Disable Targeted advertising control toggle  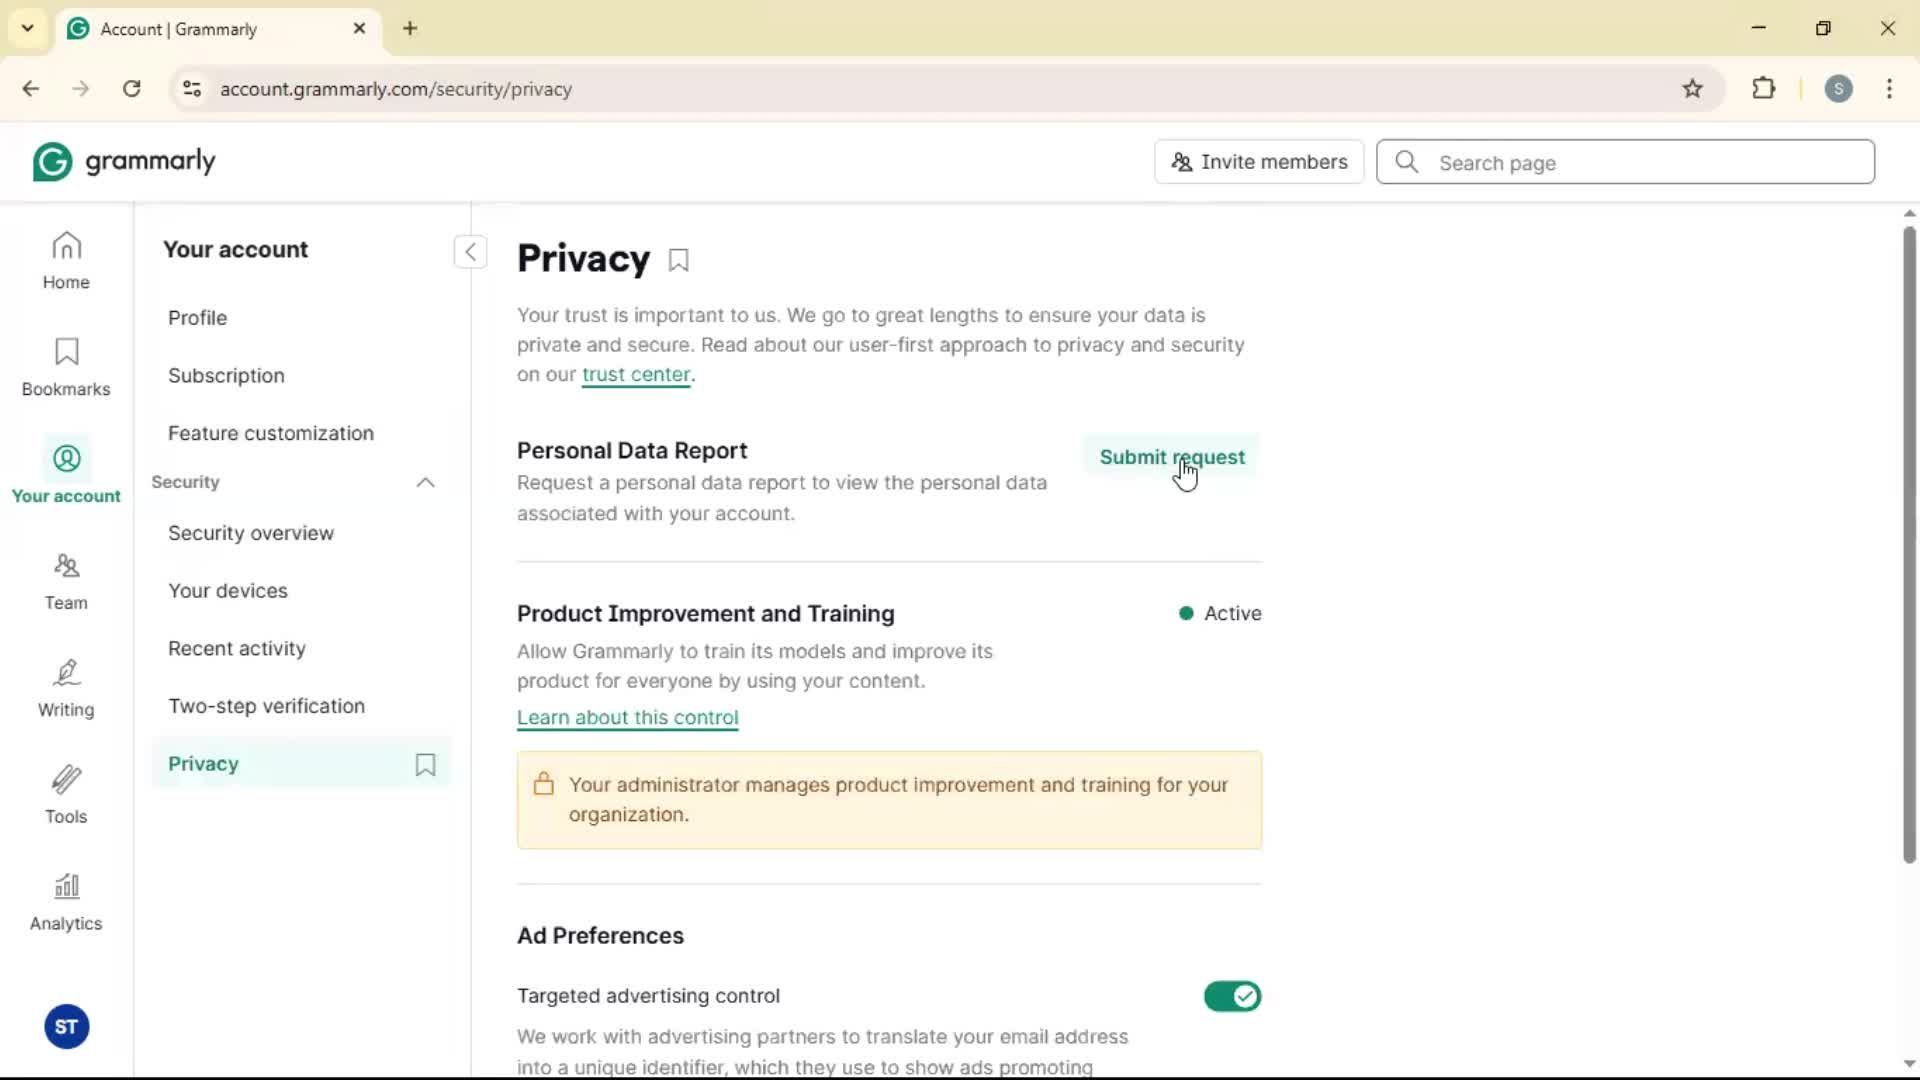[1232, 996]
